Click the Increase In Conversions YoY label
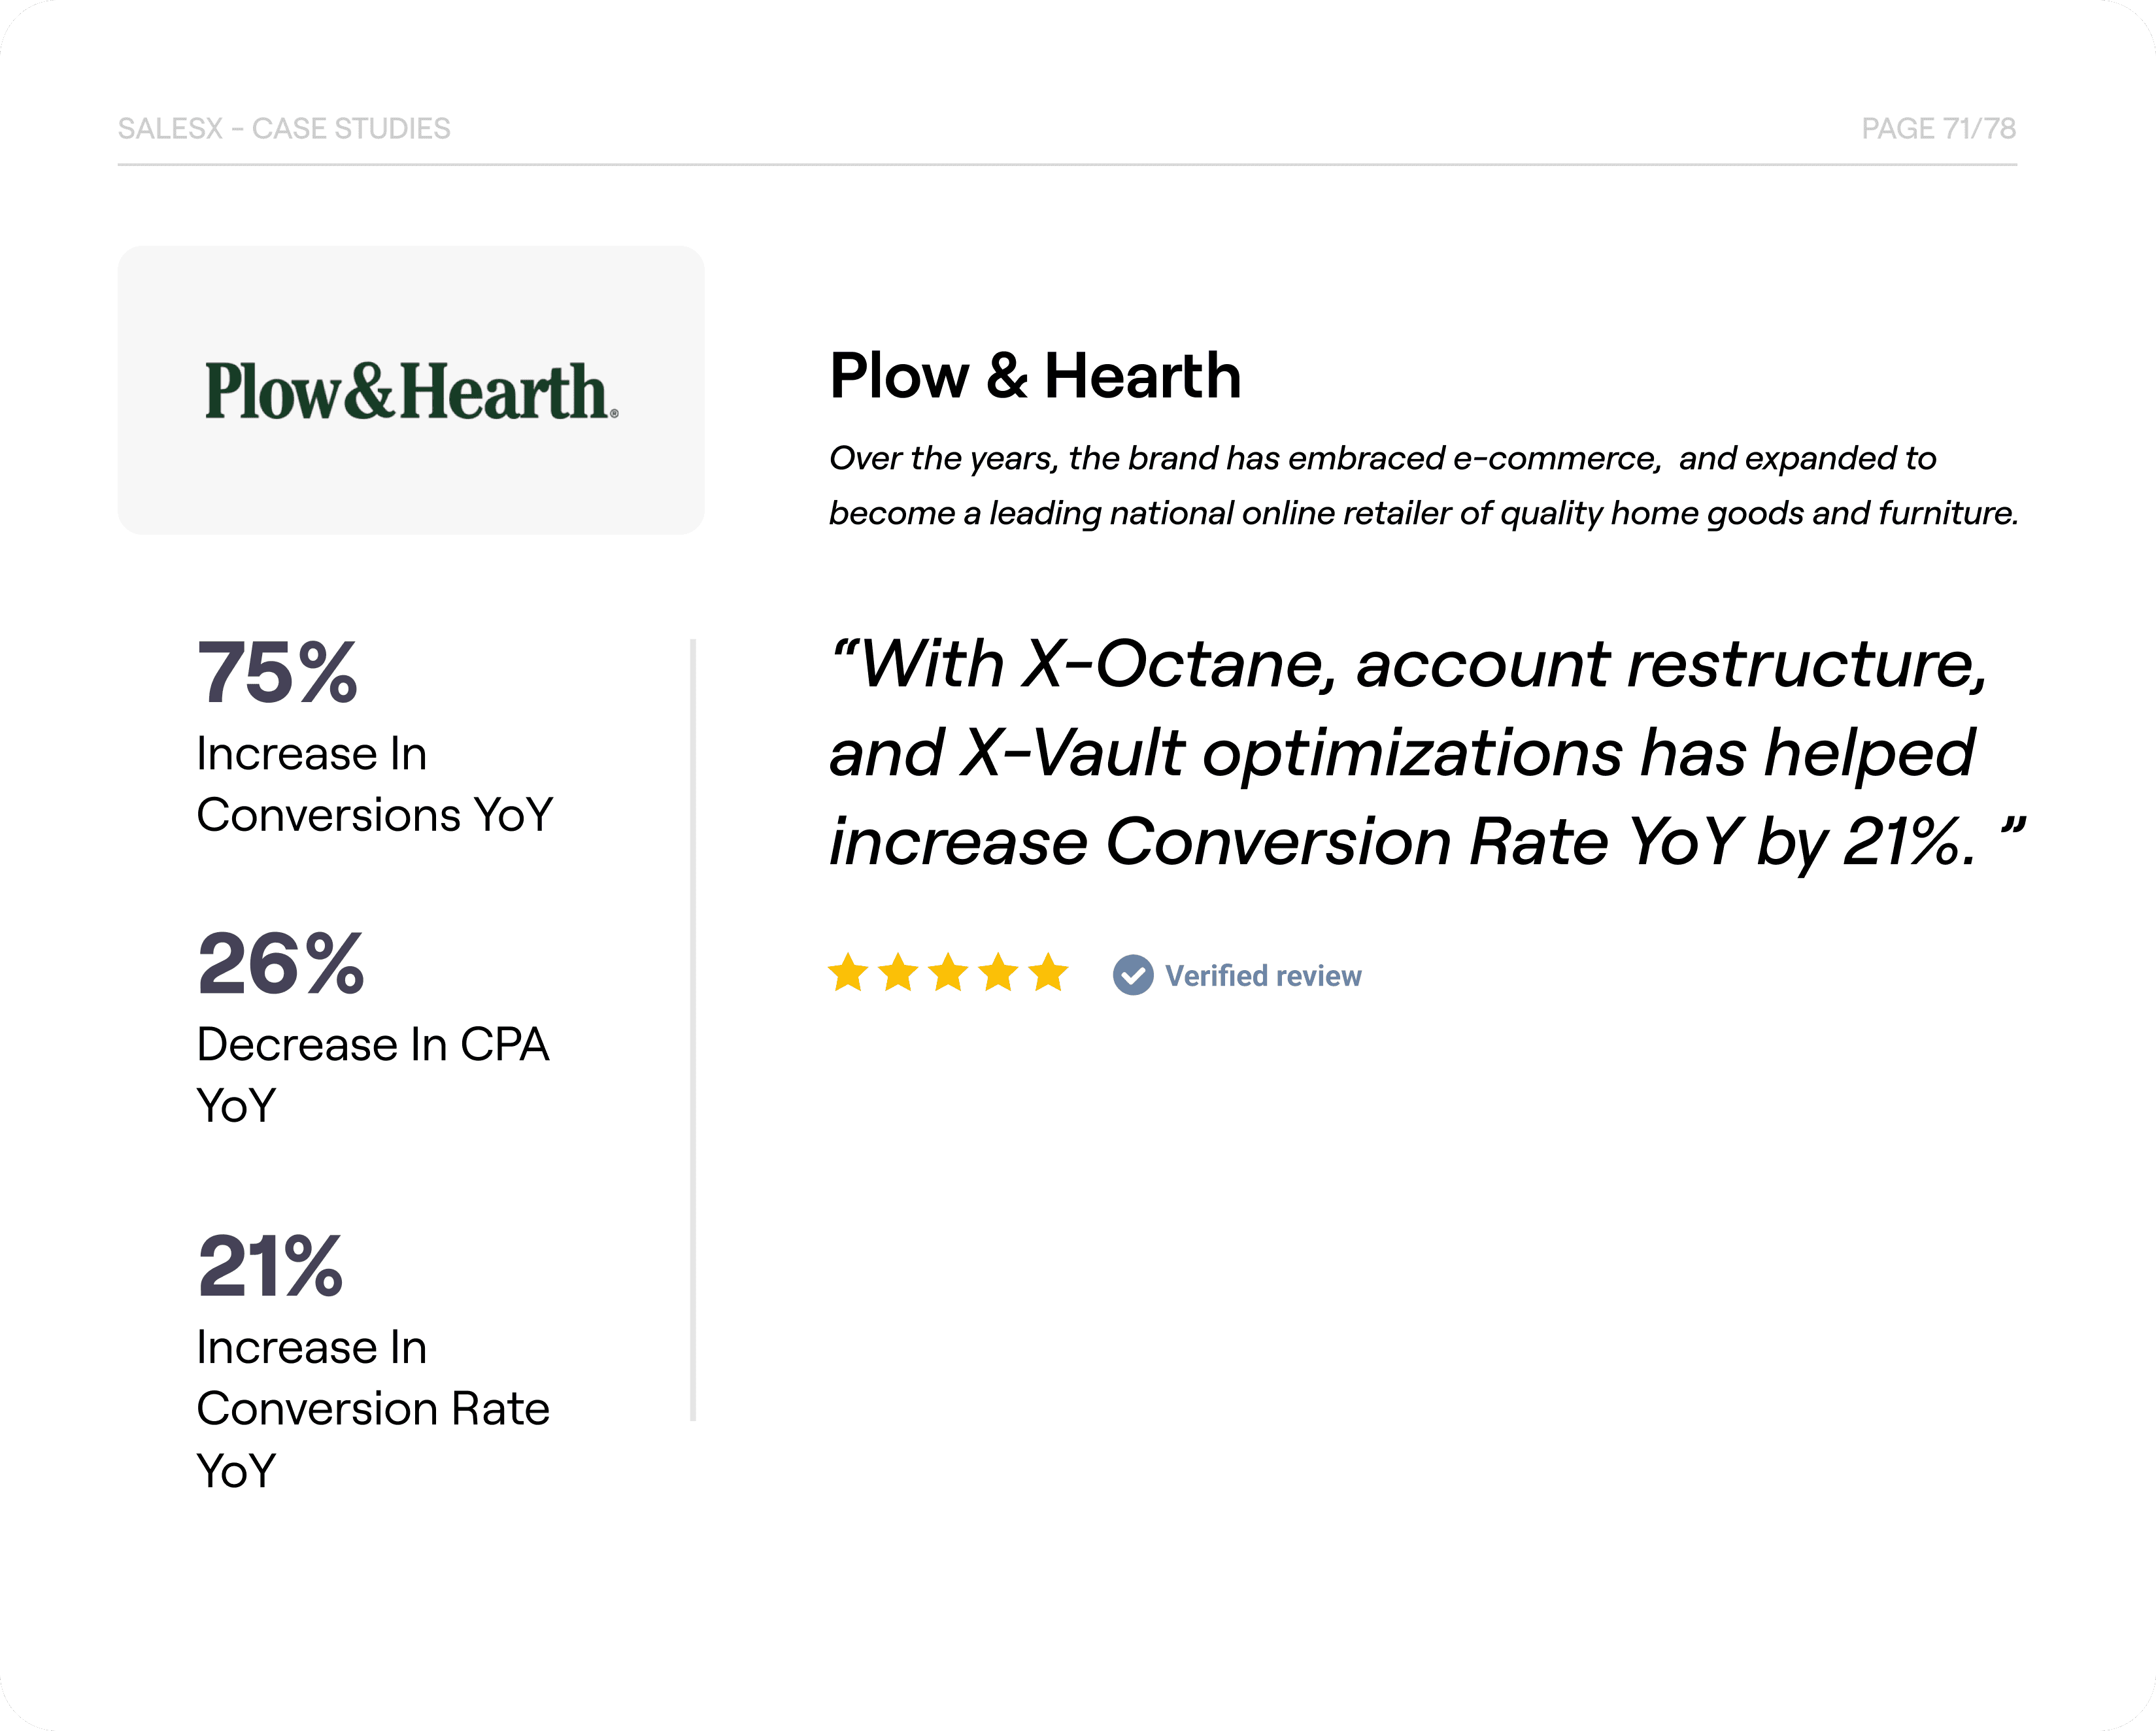2156x1731 pixels. pos(374,784)
